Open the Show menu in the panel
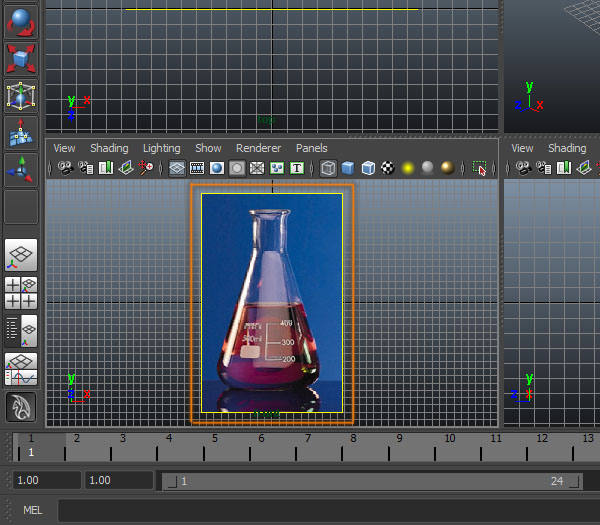This screenshot has height=525, width=600. click(208, 148)
